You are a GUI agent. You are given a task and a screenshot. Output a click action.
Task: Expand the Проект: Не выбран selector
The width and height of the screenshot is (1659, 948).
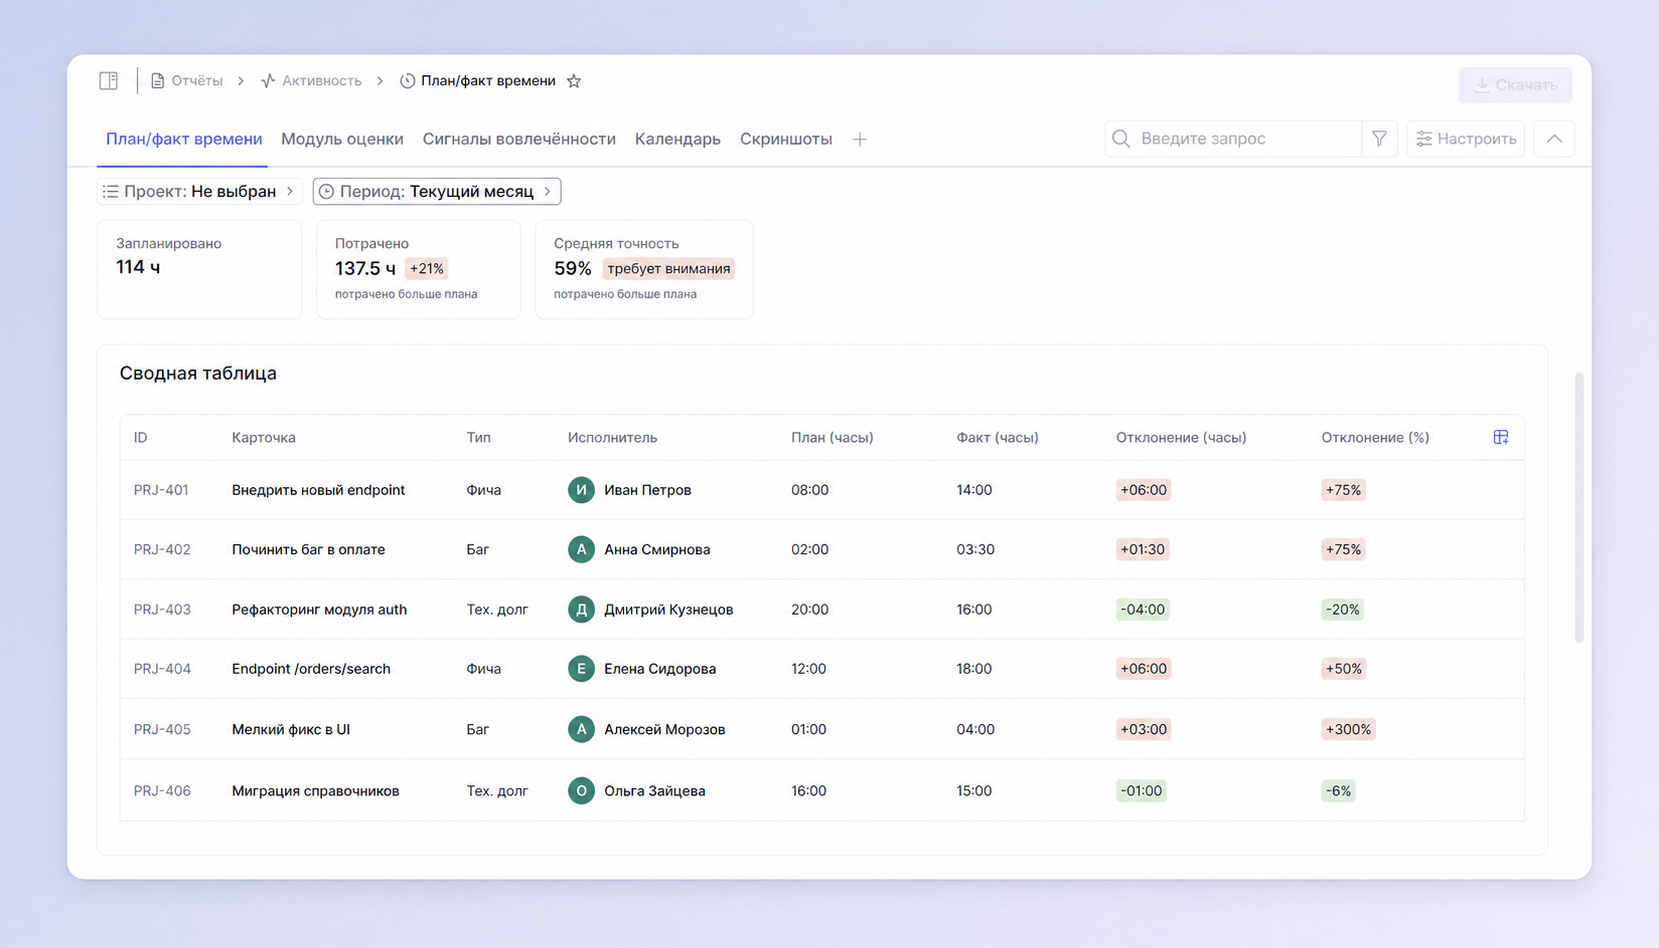pyautogui.click(x=199, y=191)
